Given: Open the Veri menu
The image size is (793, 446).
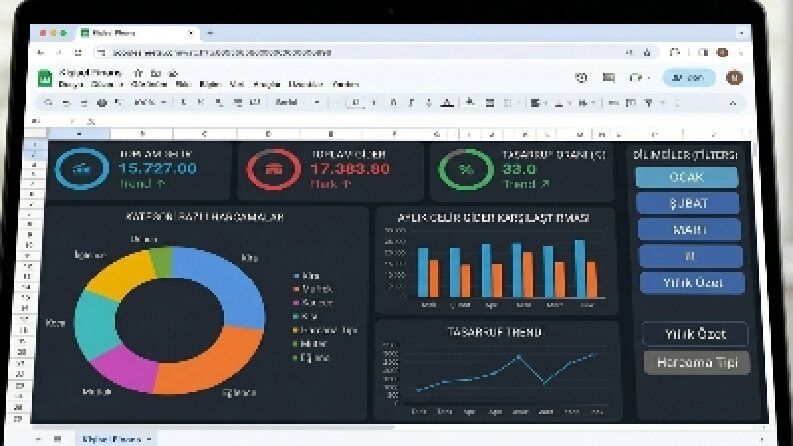Looking at the screenshot, I should point(237,84).
